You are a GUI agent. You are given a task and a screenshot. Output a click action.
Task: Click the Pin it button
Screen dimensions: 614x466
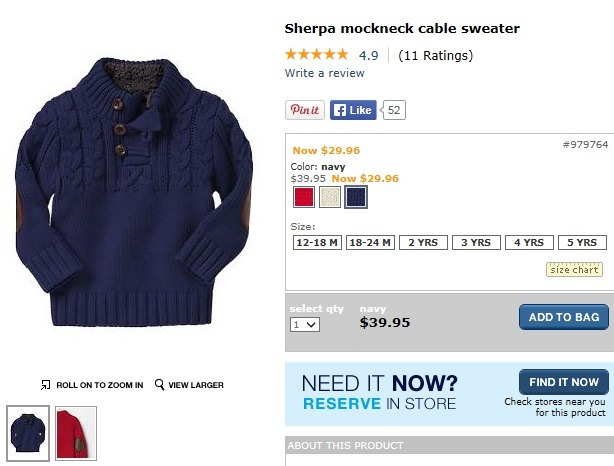pyautogui.click(x=305, y=110)
